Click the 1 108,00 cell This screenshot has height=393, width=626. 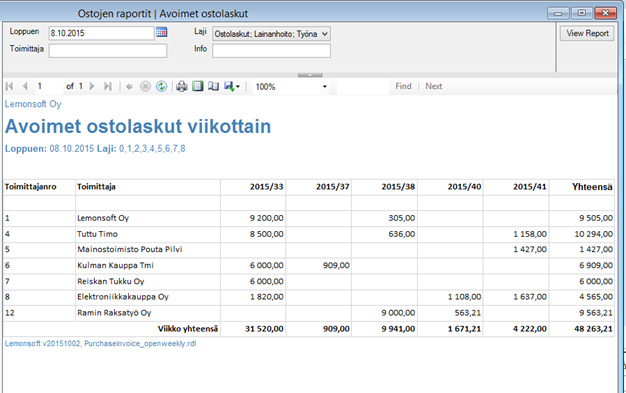click(x=464, y=297)
